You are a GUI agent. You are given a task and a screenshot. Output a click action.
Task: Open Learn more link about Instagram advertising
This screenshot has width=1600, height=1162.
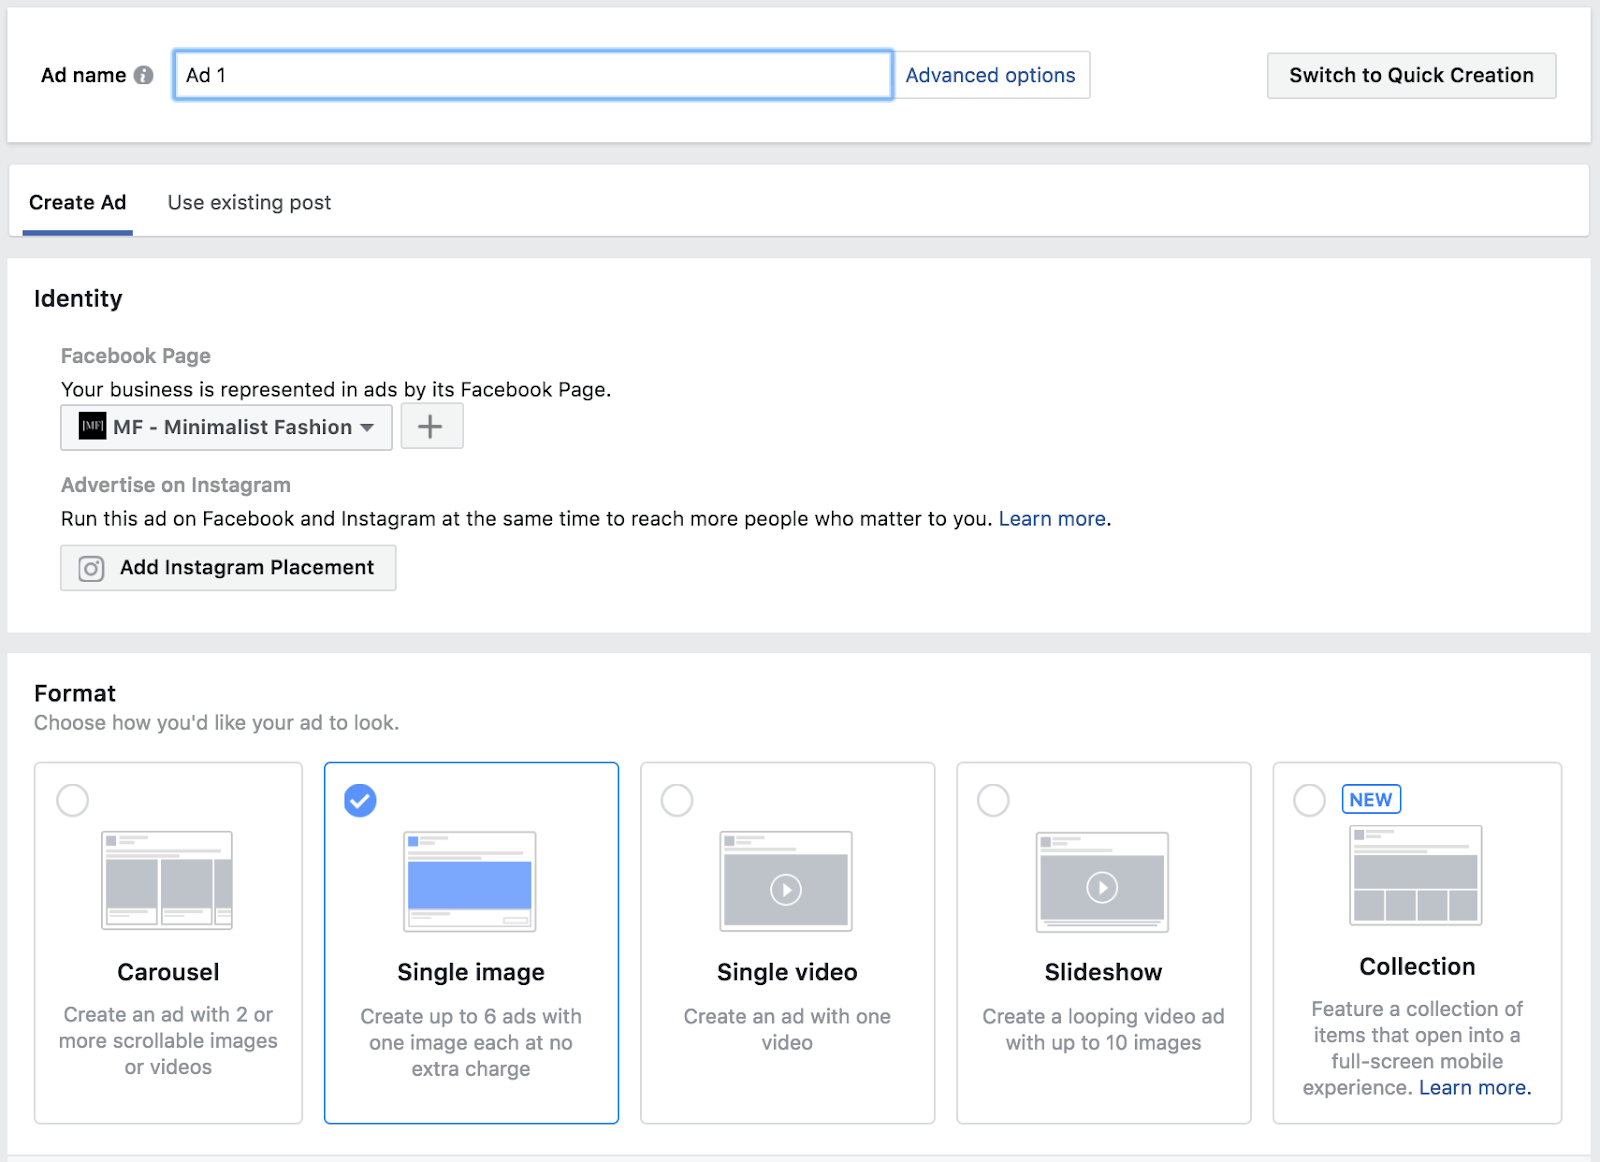pyautogui.click(x=1052, y=519)
